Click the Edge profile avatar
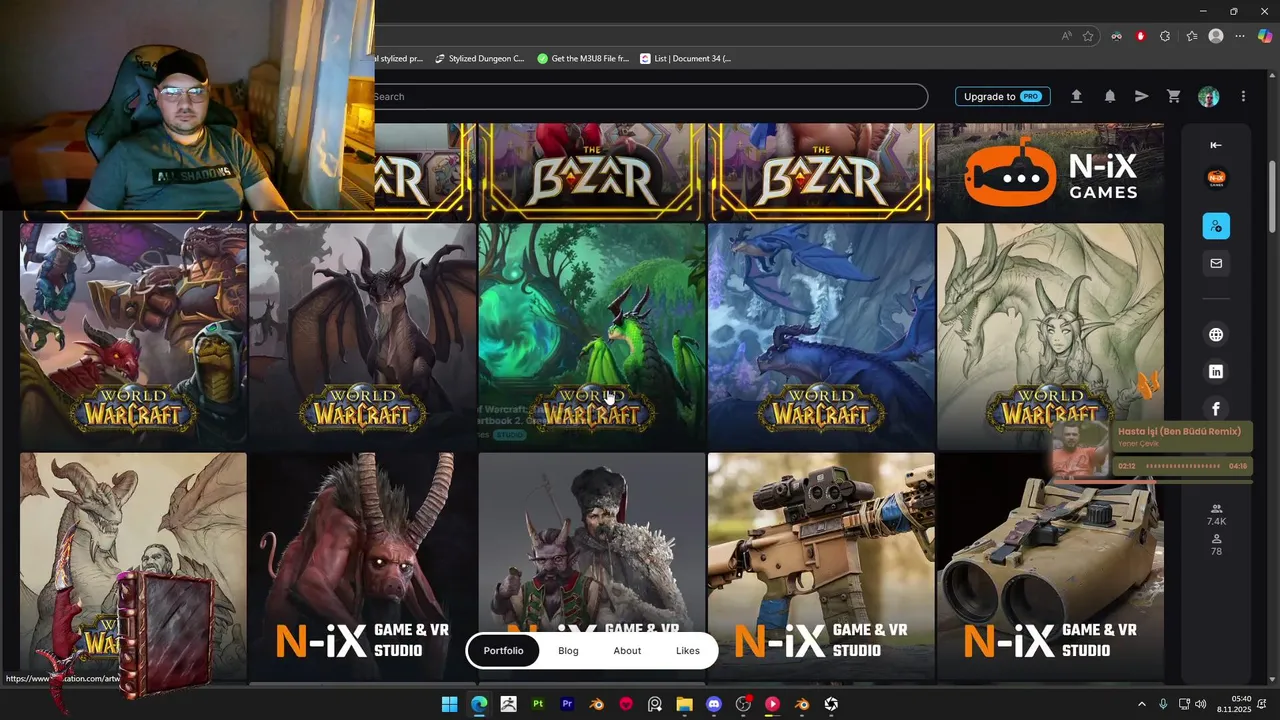Viewport: 1280px width, 720px height. pyautogui.click(x=1216, y=36)
